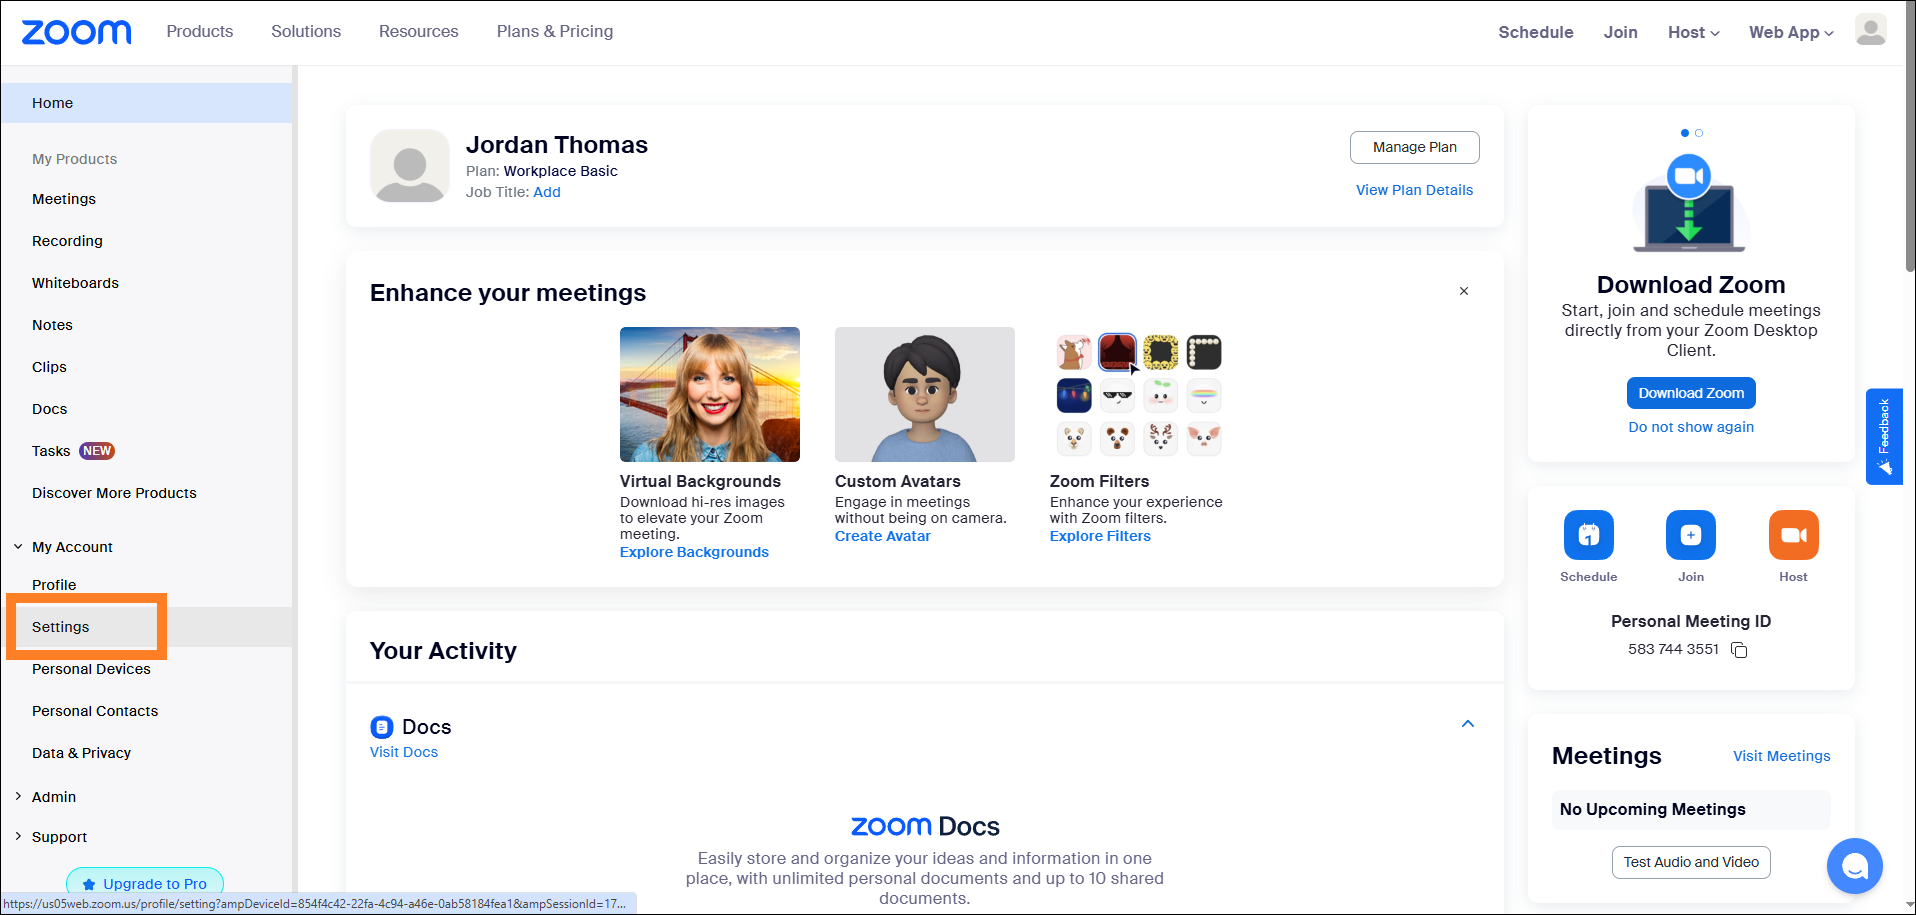Open Discover More Products
1916x915 pixels.
(x=114, y=493)
